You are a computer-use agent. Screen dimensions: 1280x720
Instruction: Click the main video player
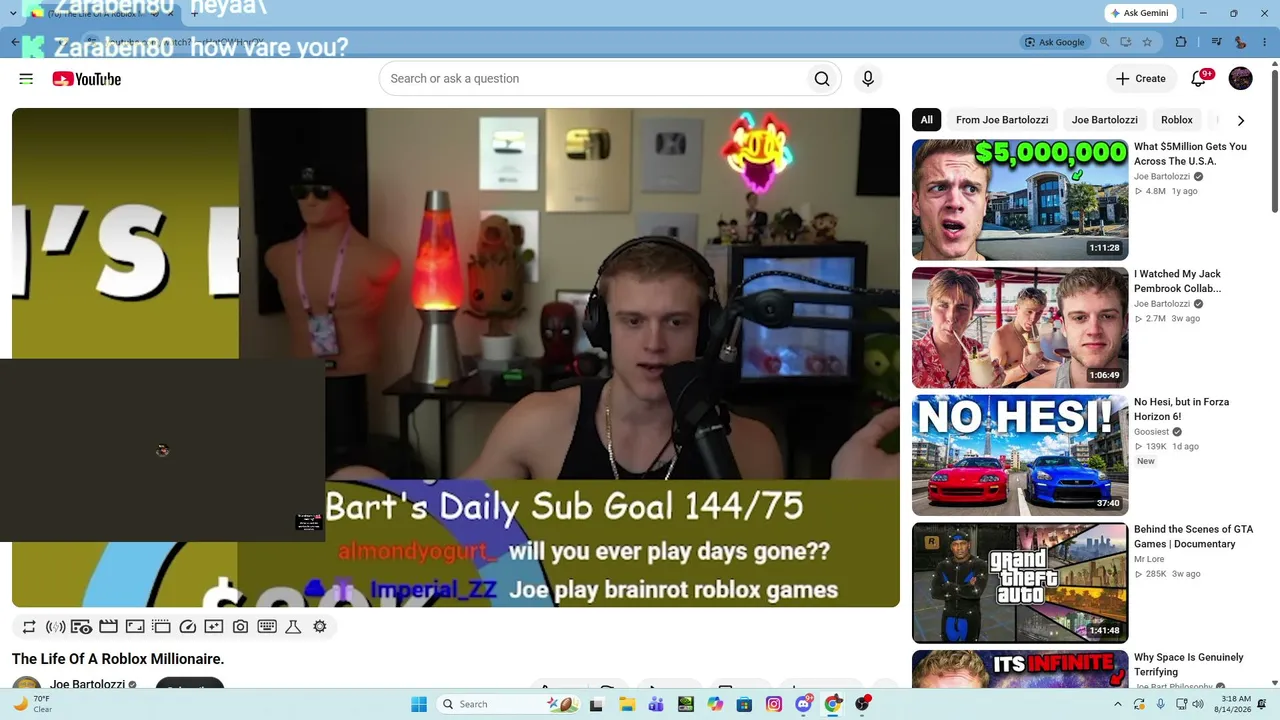[456, 357]
